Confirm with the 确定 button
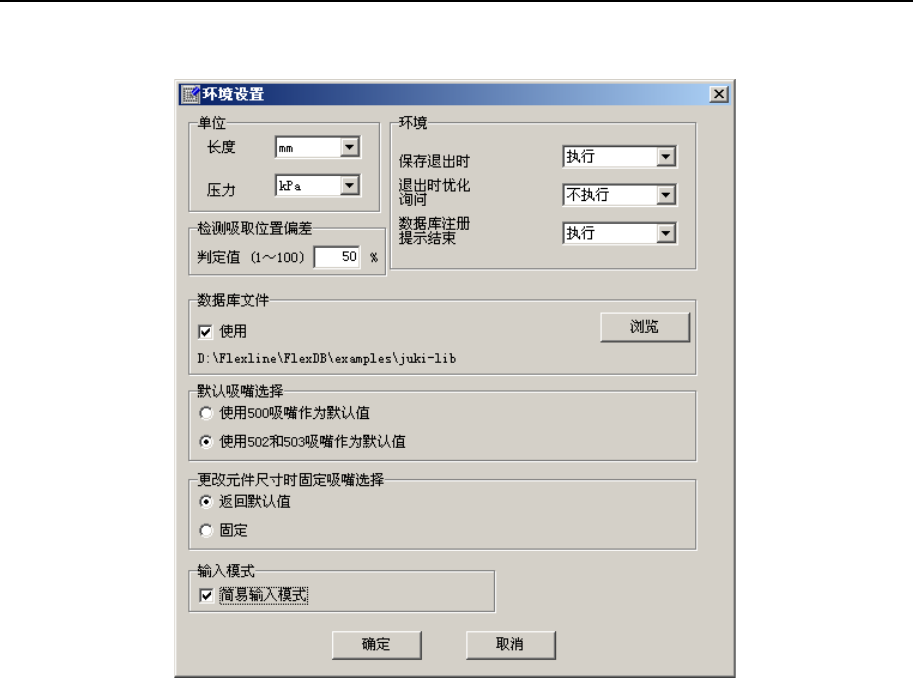Image resolution: width=913 pixels, height=678 pixels. 376,645
